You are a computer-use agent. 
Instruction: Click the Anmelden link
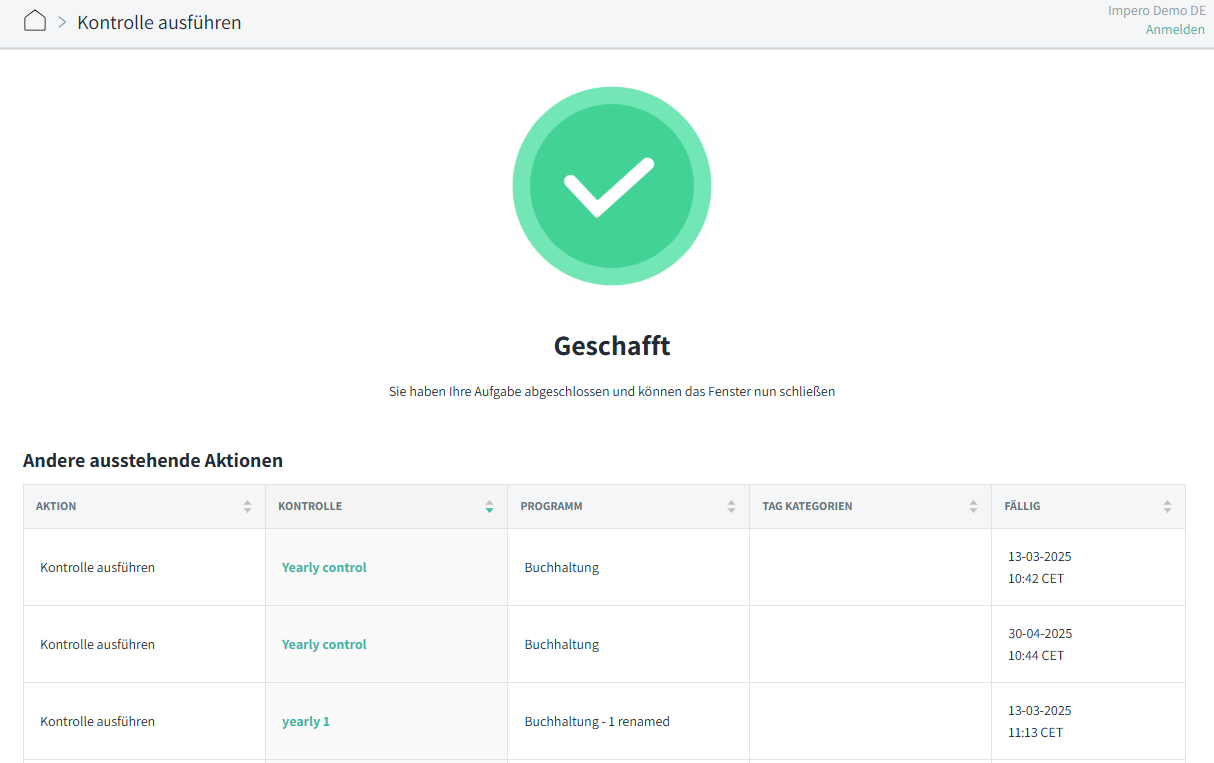pyautogui.click(x=1175, y=29)
